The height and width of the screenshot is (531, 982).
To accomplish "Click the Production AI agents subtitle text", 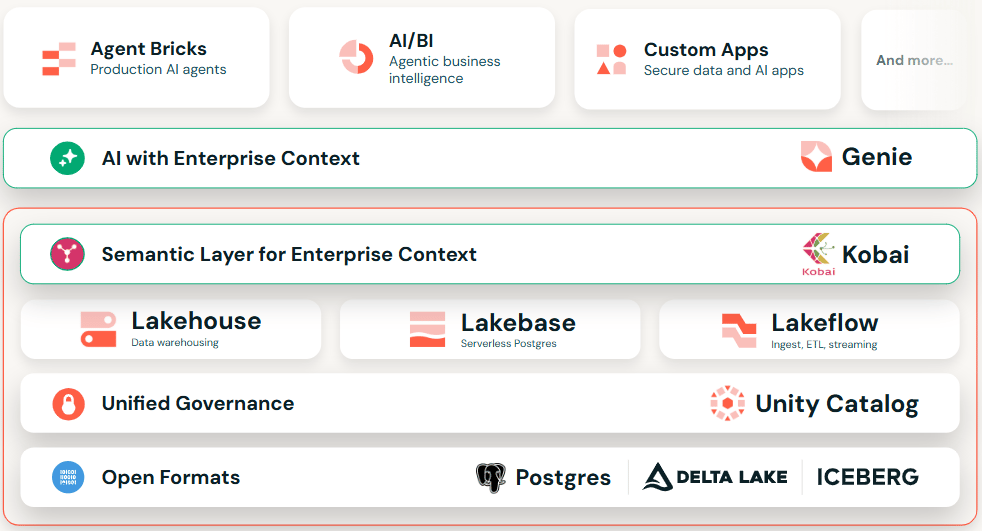I will pyautogui.click(x=158, y=70).
